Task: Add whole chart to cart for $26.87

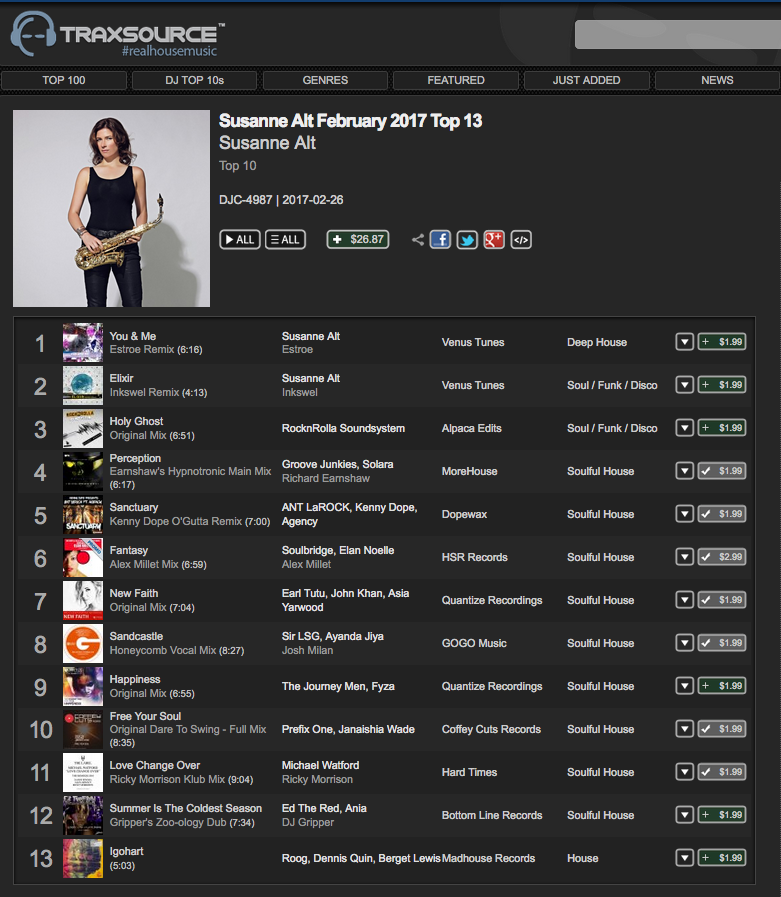Action: [x=358, y=240]
